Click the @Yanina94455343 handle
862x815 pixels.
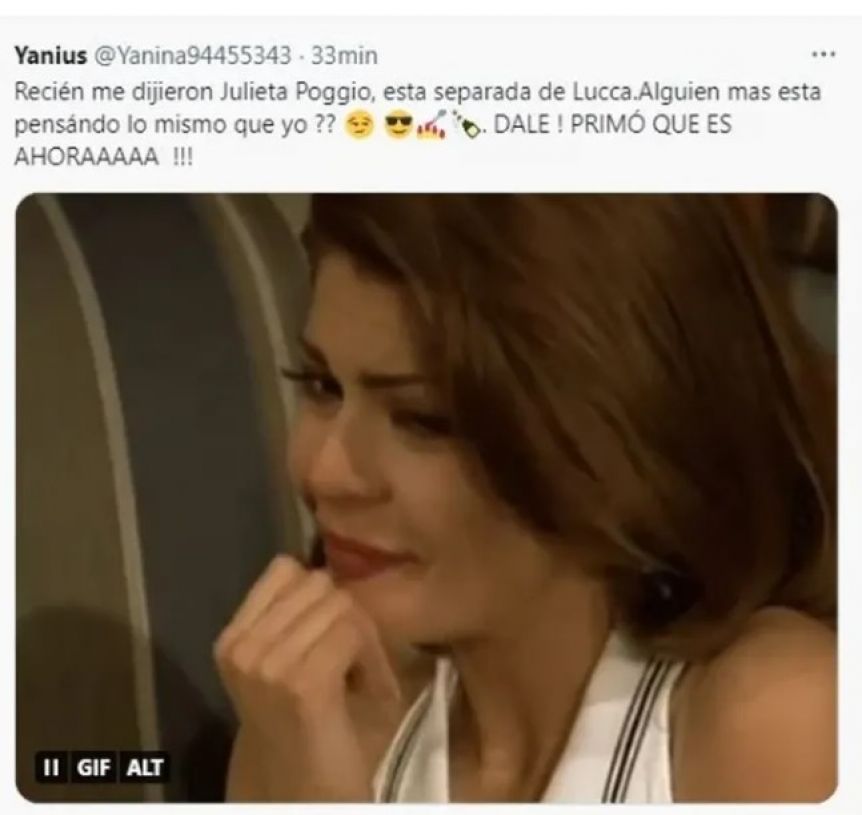click(x=193, y=56)
